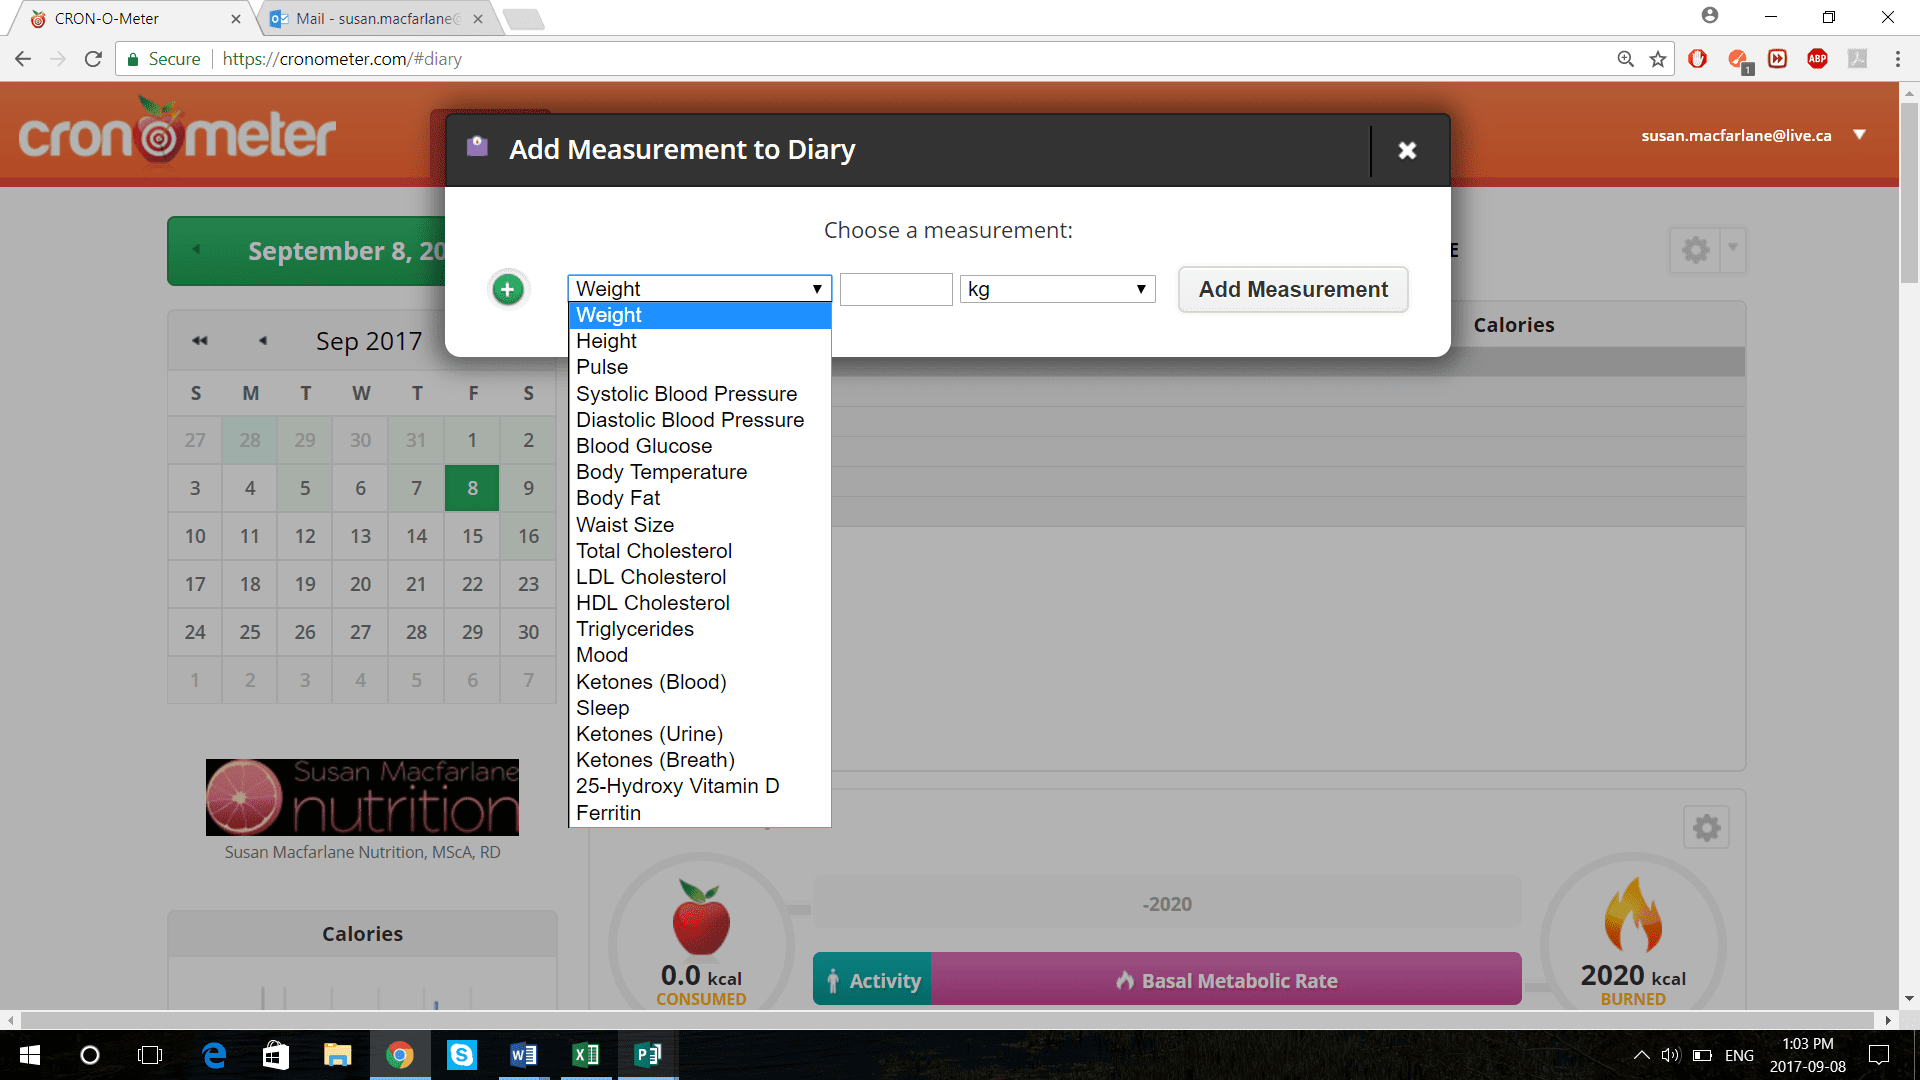
Task: Select Sleep from the list
Action: click(699, 708)
